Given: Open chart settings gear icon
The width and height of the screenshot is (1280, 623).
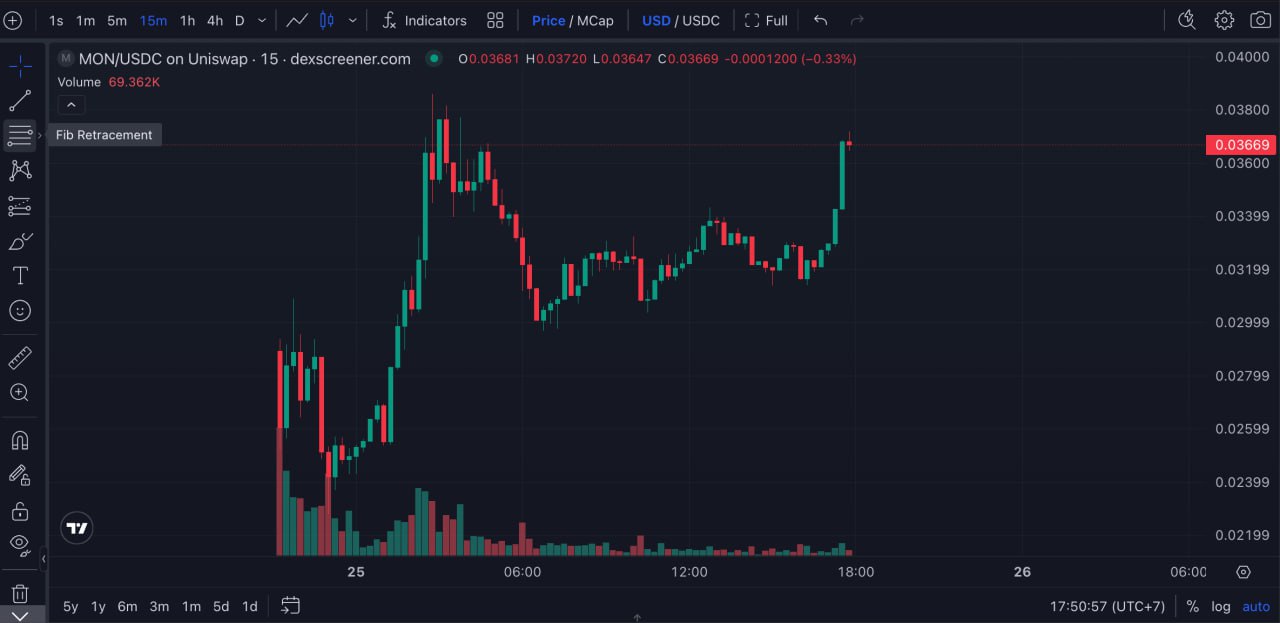Looking at the screenshot, I should [x=1224, y=20].
